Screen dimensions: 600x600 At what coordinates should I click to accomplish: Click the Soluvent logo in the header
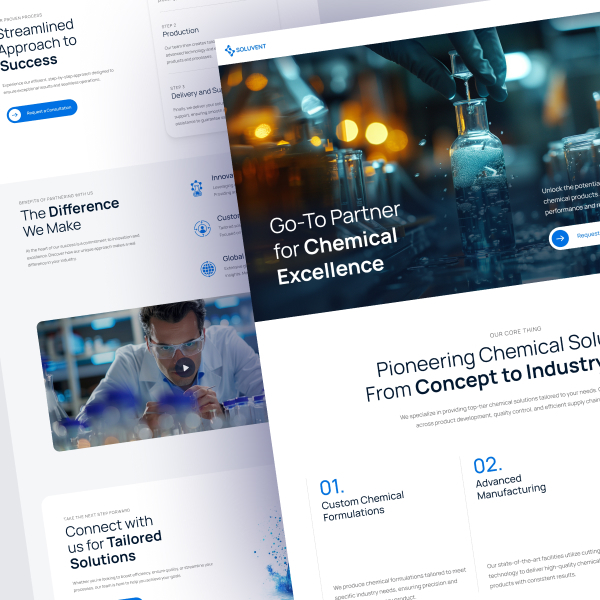(245, 49)
